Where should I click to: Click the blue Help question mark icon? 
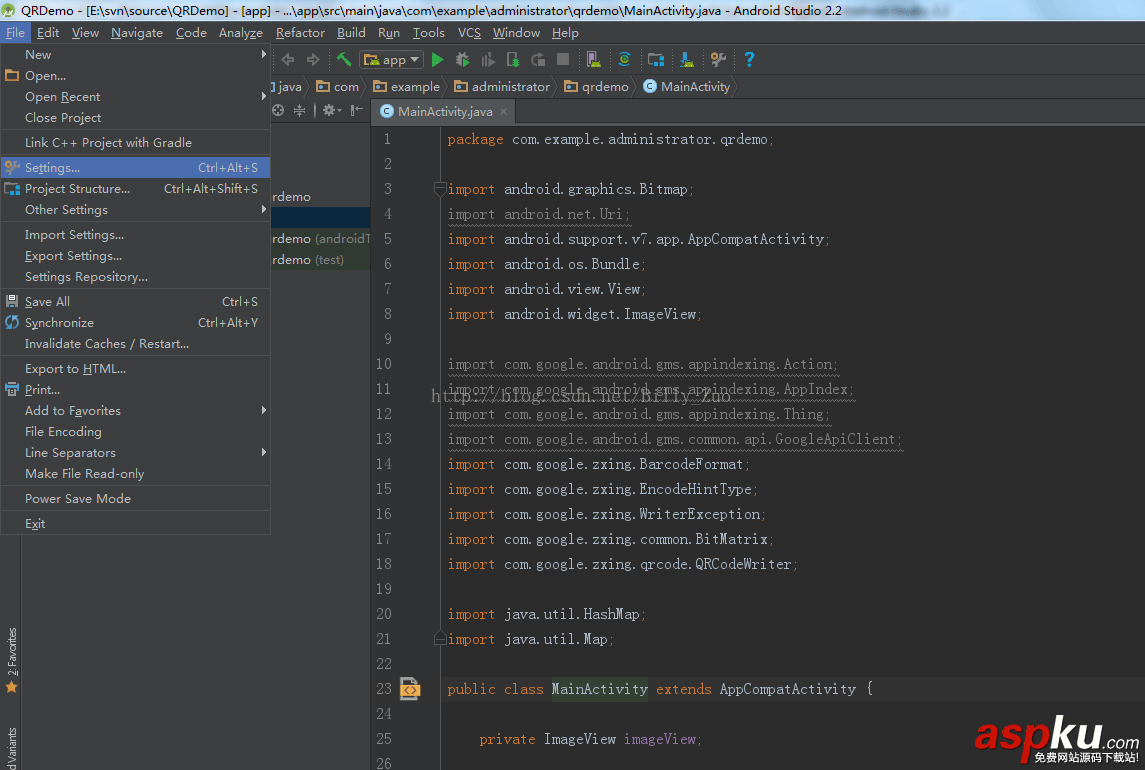tap(749, 60)
